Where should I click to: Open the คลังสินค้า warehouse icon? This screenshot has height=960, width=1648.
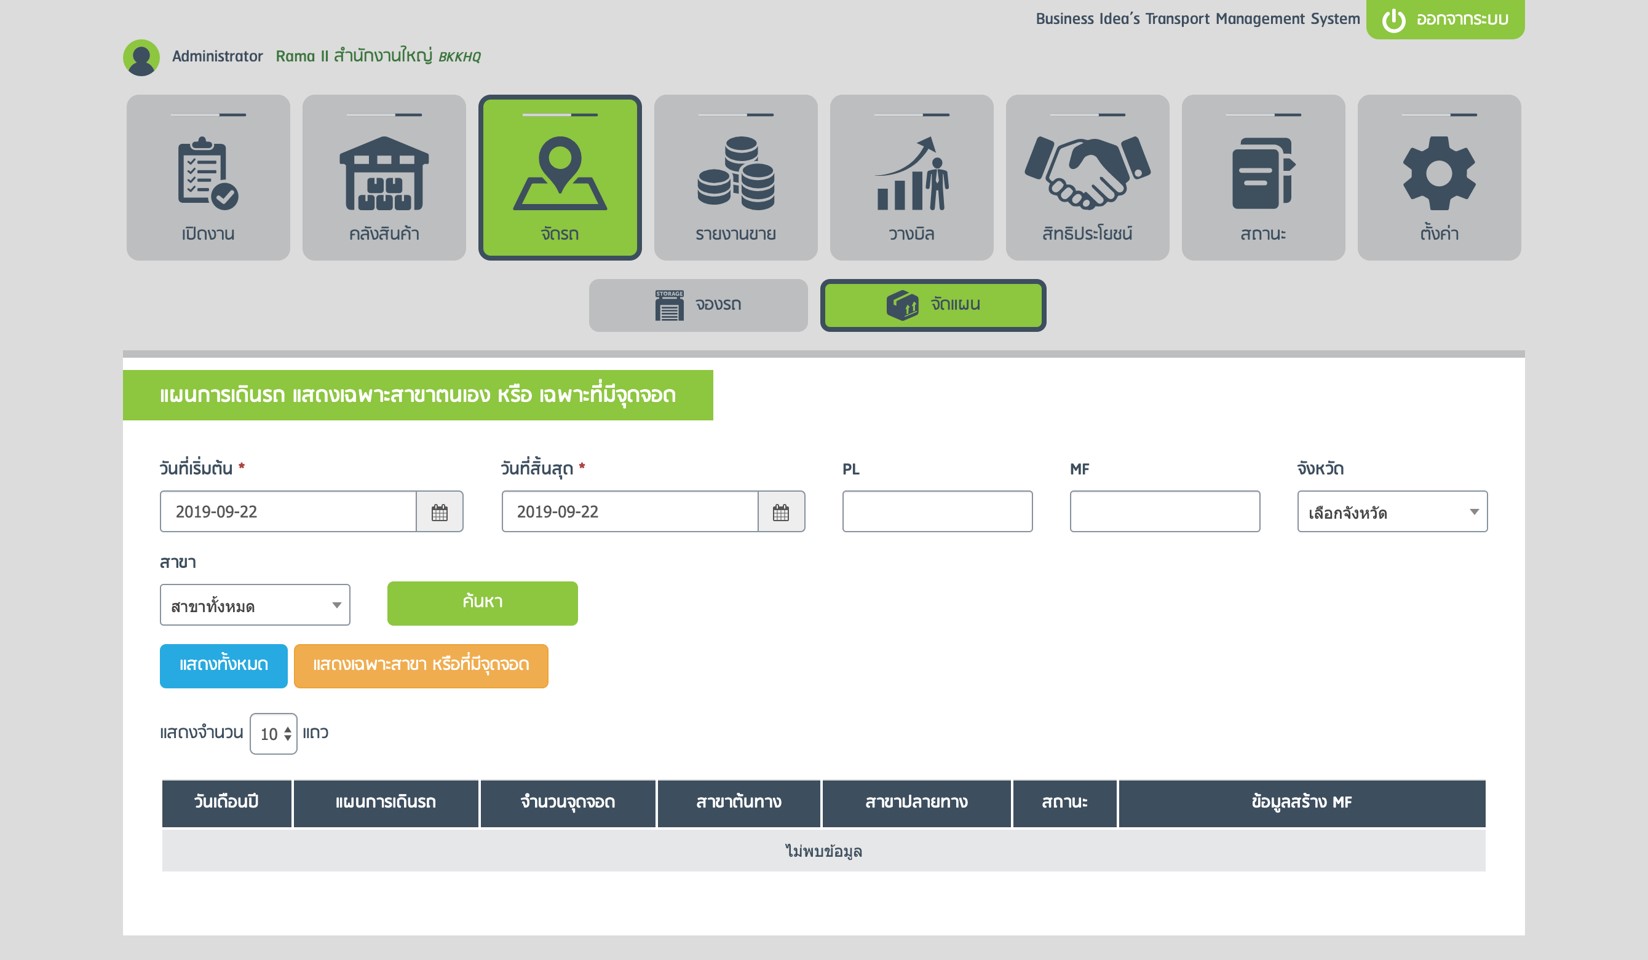click(384, 174)
